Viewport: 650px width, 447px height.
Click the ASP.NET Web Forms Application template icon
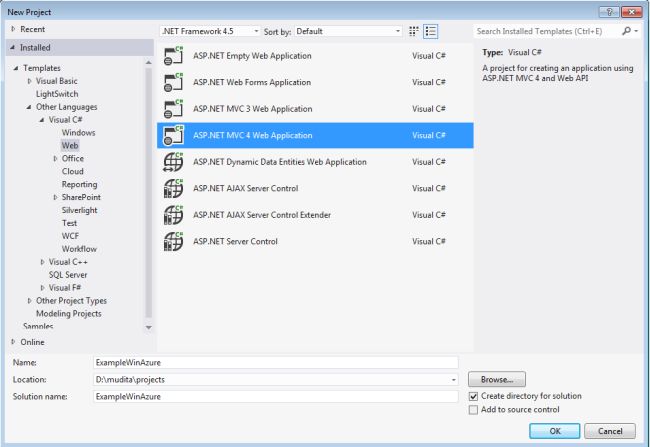point(173,83)
